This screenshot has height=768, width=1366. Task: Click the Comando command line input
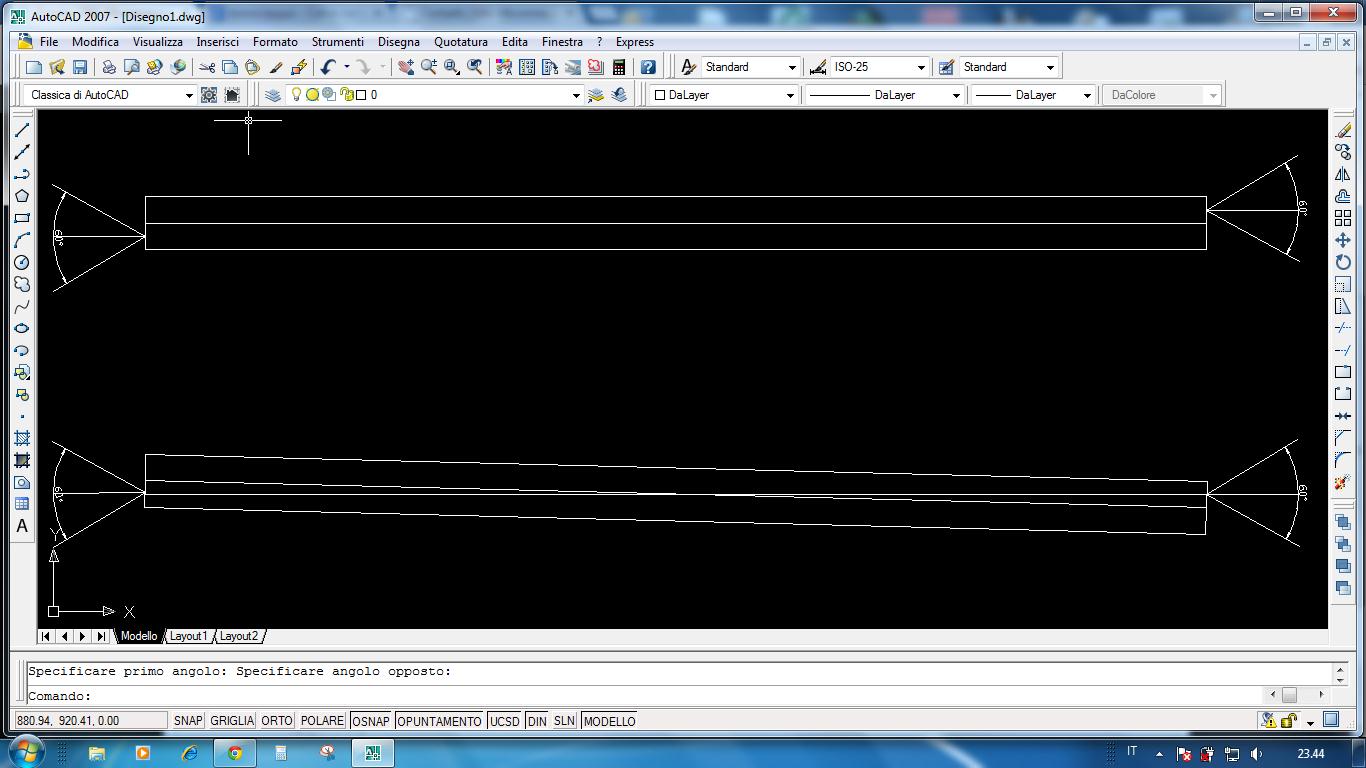tap(647, 696)
